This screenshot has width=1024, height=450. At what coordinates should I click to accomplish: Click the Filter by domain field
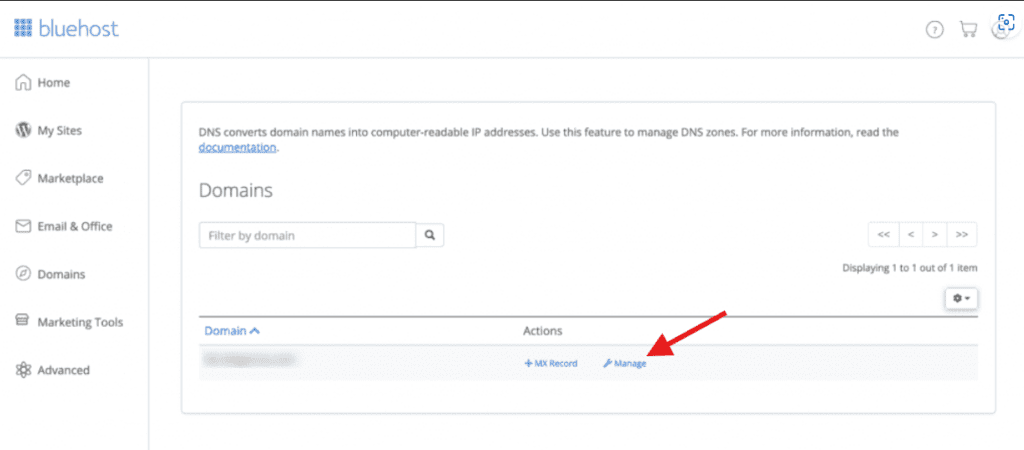(307, 235)
